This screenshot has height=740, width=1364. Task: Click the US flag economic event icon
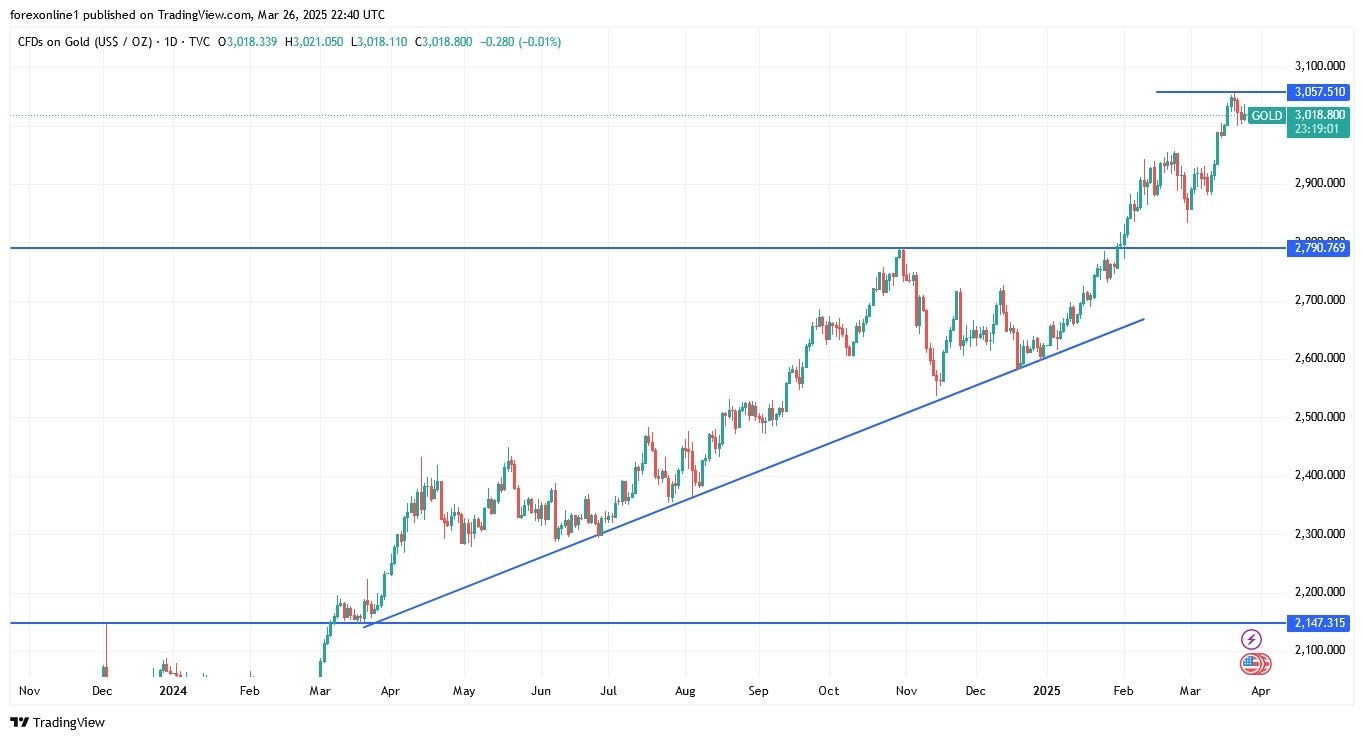(x=1251, y=663)
